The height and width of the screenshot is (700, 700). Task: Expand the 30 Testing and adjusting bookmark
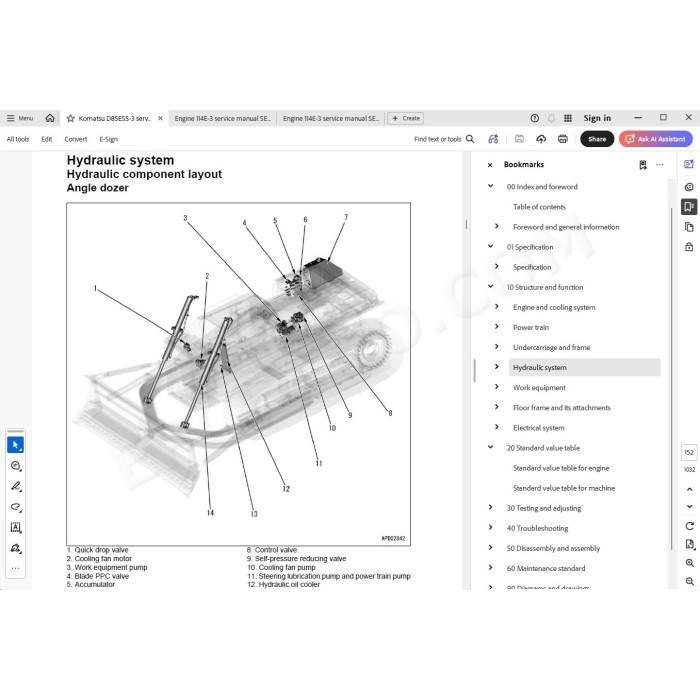(x=490, y=508)
